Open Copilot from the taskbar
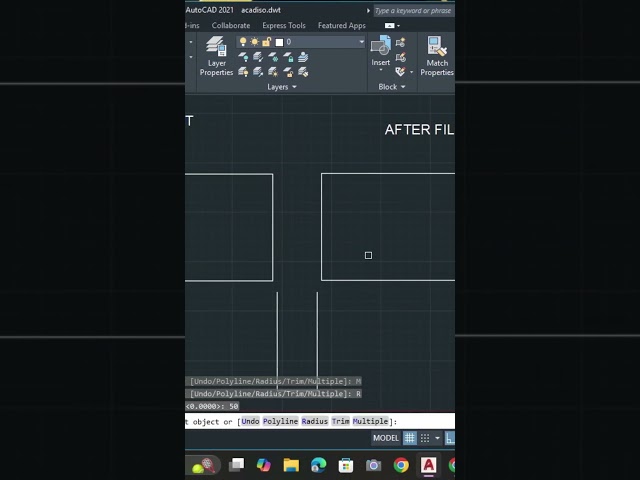This screenshot has height=480, width=640. [264, 465]
